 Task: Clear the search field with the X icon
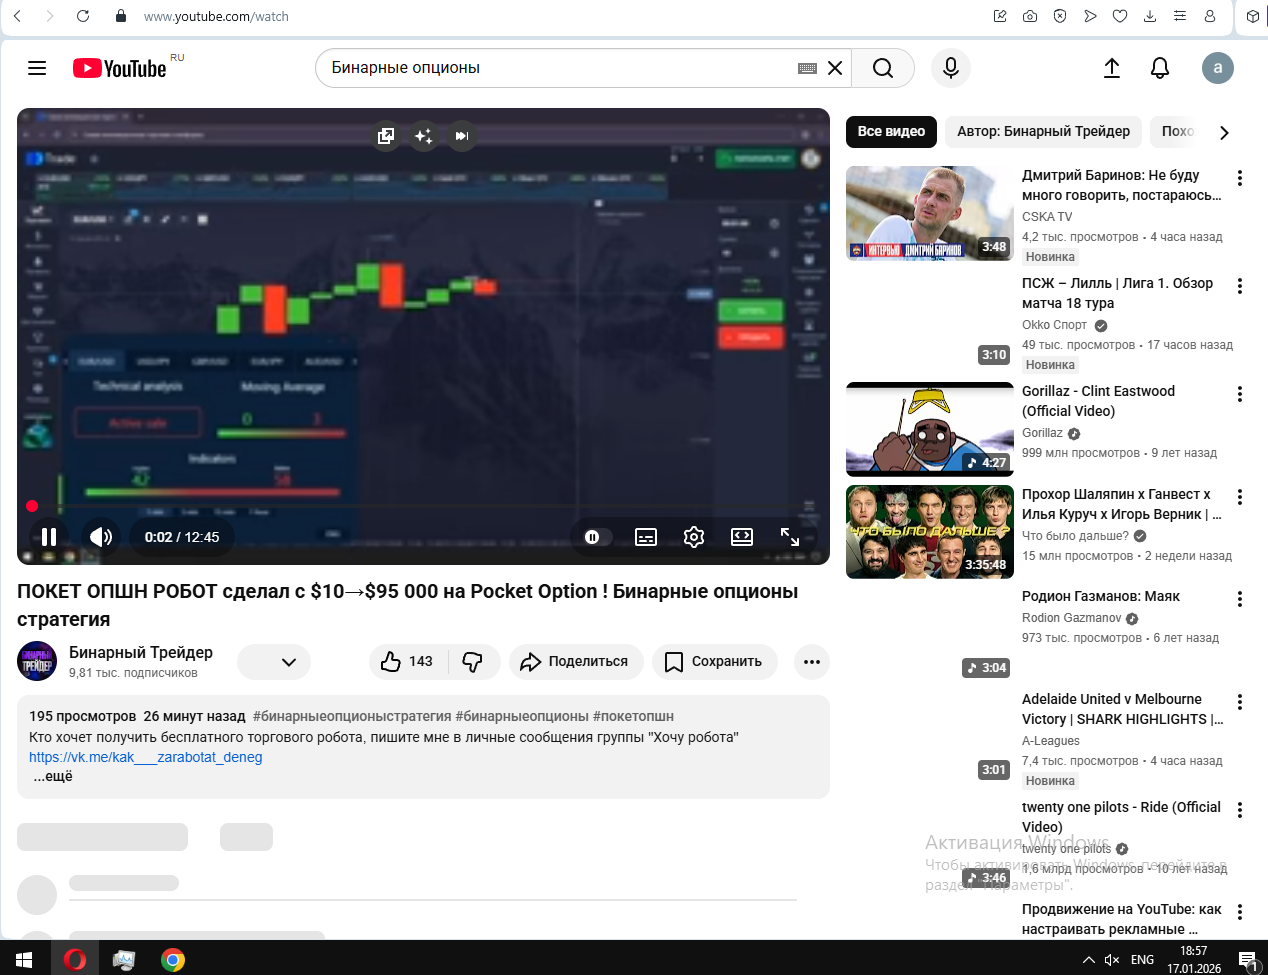pos(835,68)
